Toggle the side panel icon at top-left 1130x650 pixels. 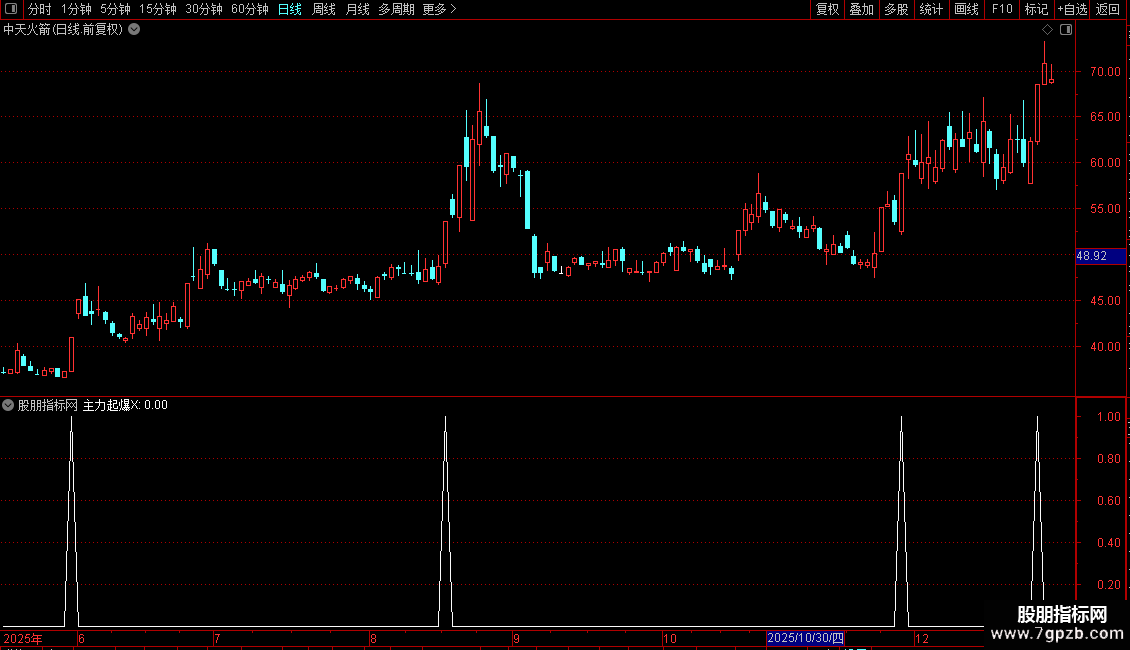(x=11, y=9)
